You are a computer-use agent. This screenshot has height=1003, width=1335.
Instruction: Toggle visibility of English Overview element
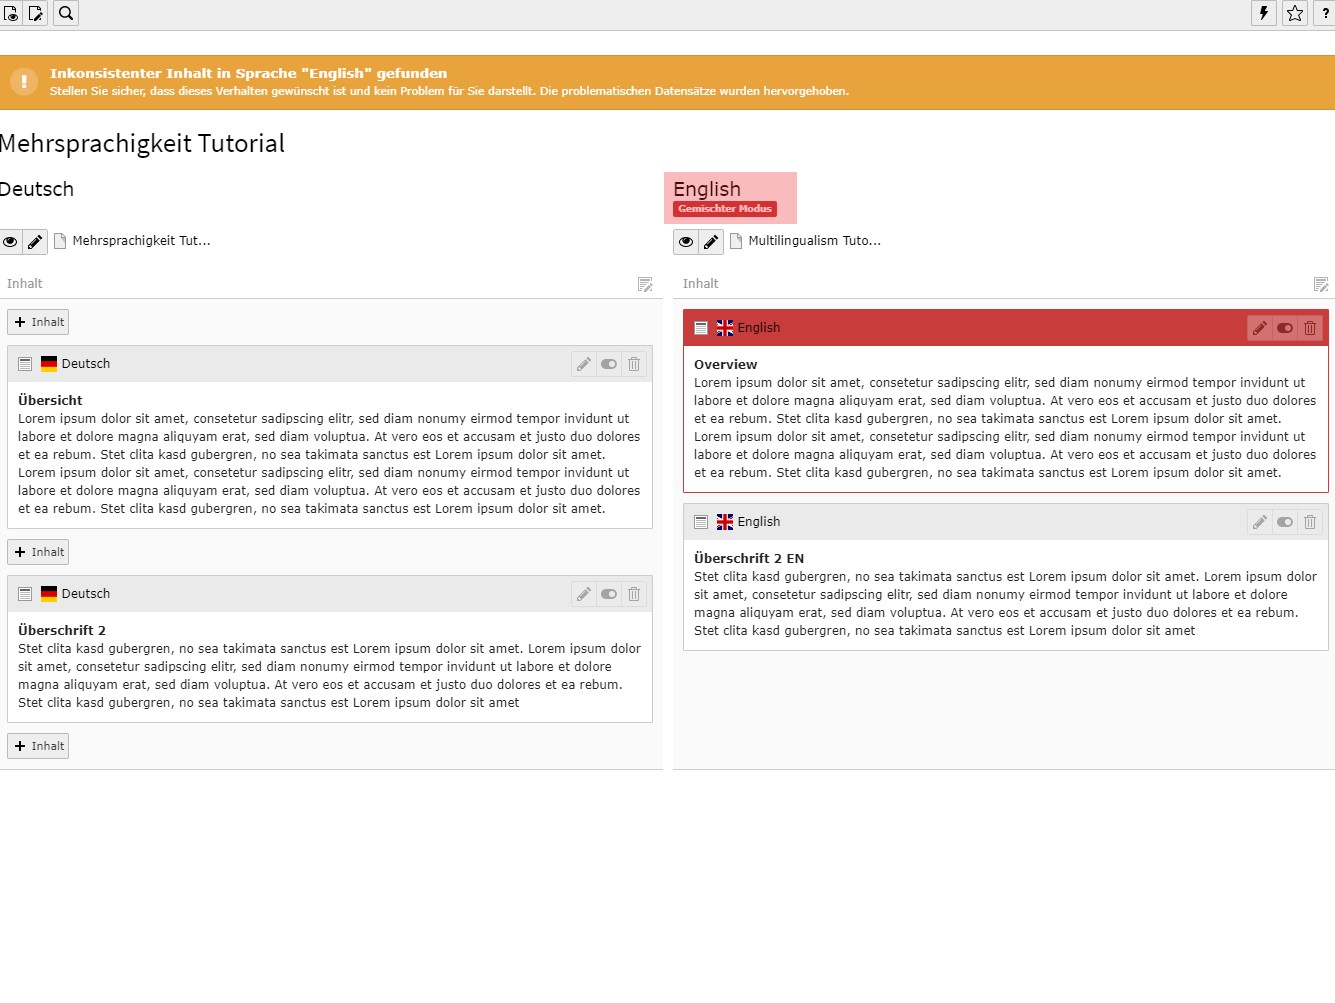click(x=1285, y=328)
